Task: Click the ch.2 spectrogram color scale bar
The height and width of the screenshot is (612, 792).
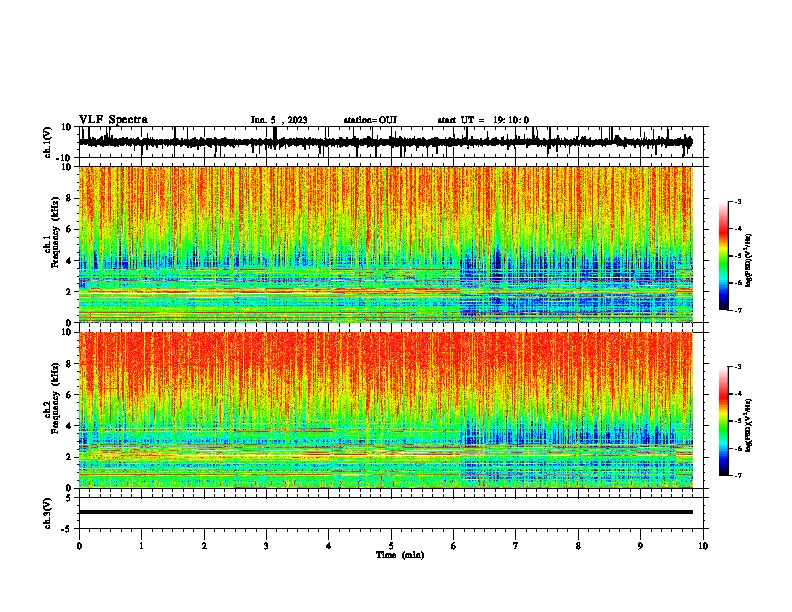Action: [723, 421]
